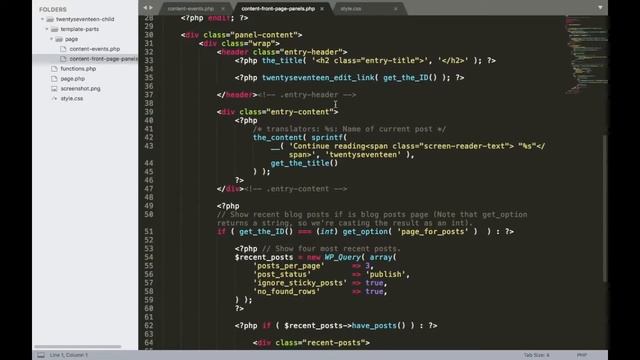Collapse the page folder arrow
The width and height of the screenshot is (640, 360).
pos(51,39)
